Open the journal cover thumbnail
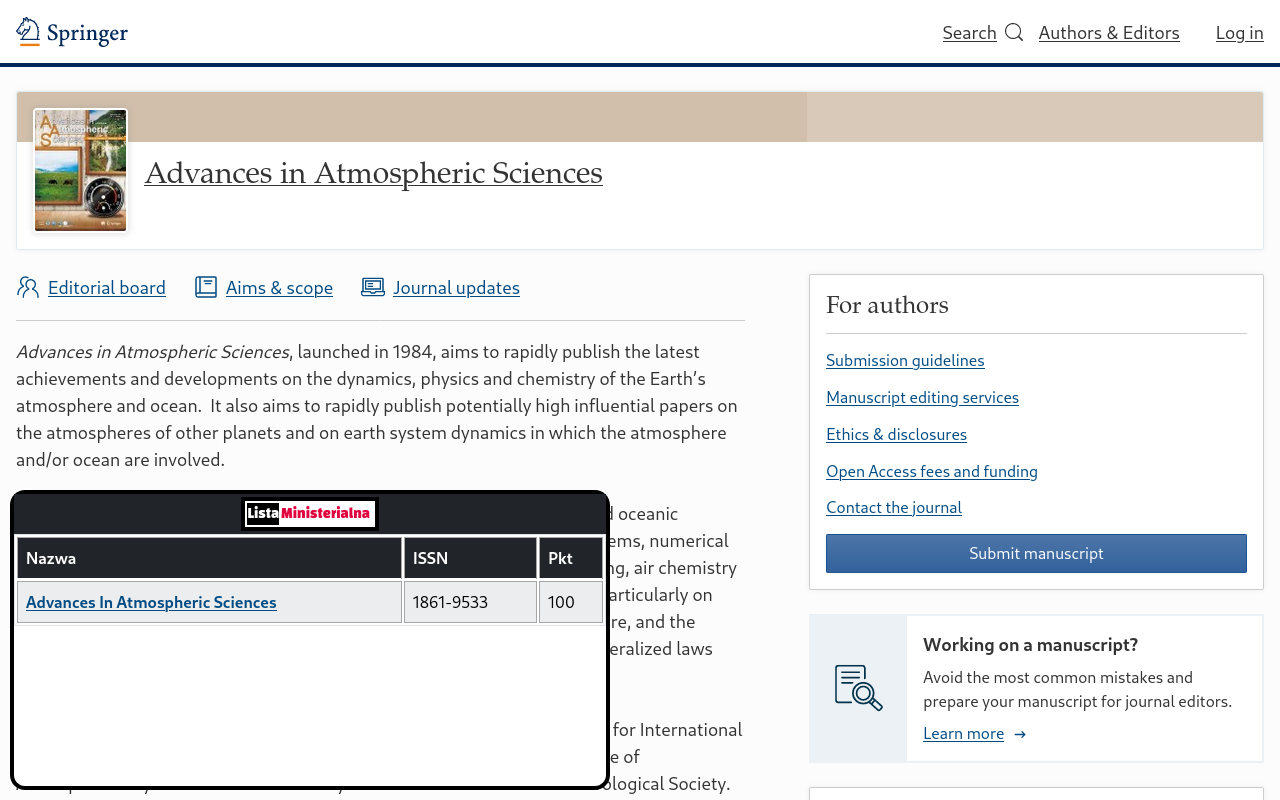Image resolution: width=1280 pixels, height=800 pixels. click(x=81, y=171)
